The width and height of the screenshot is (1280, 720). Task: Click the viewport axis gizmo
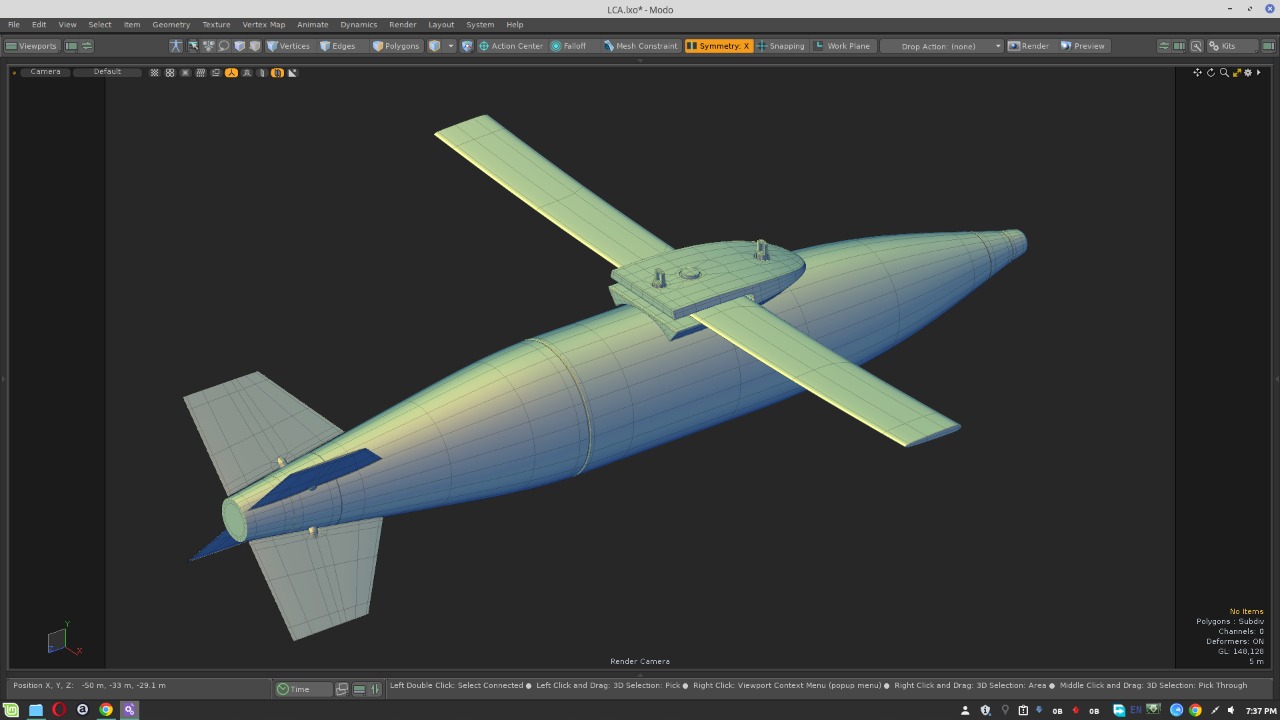(63, 640)
